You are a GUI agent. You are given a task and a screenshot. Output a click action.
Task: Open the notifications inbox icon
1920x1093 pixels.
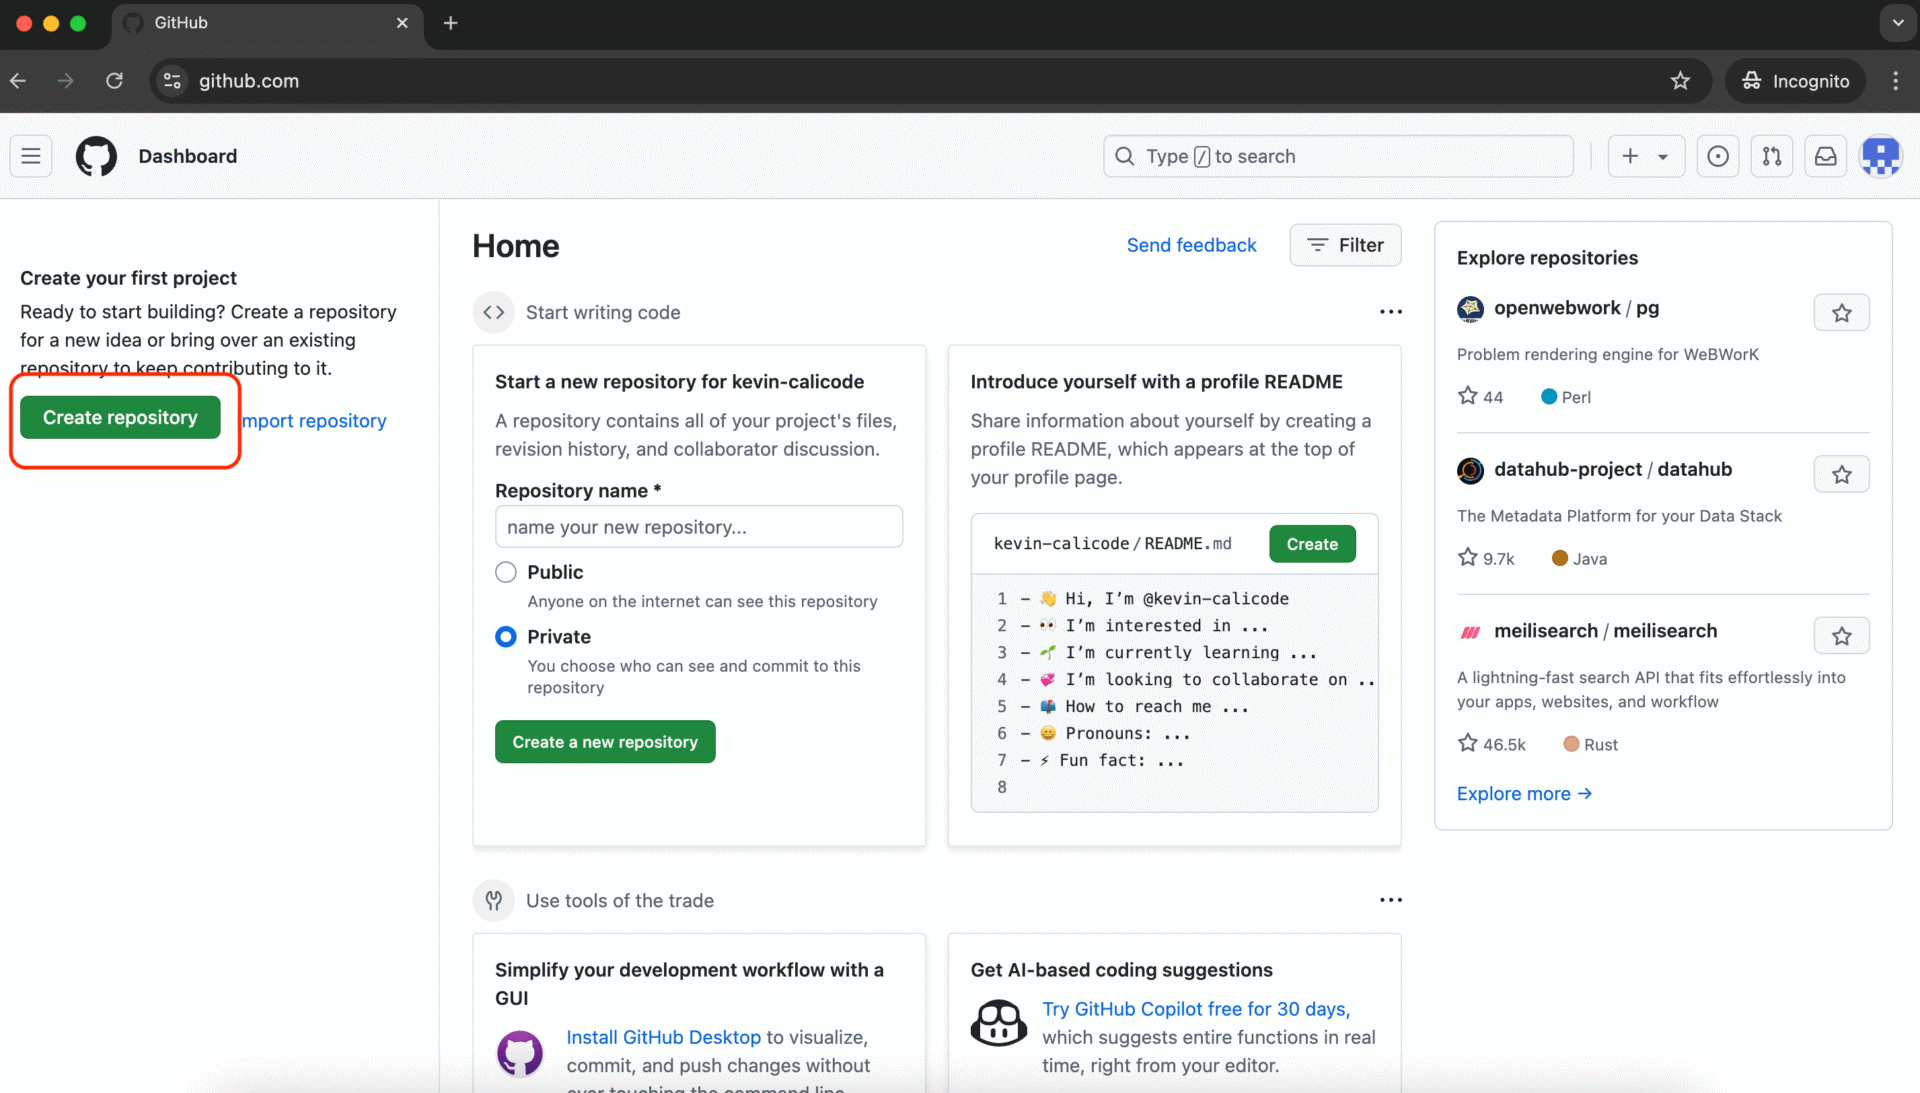click(x=1826, y=156)
